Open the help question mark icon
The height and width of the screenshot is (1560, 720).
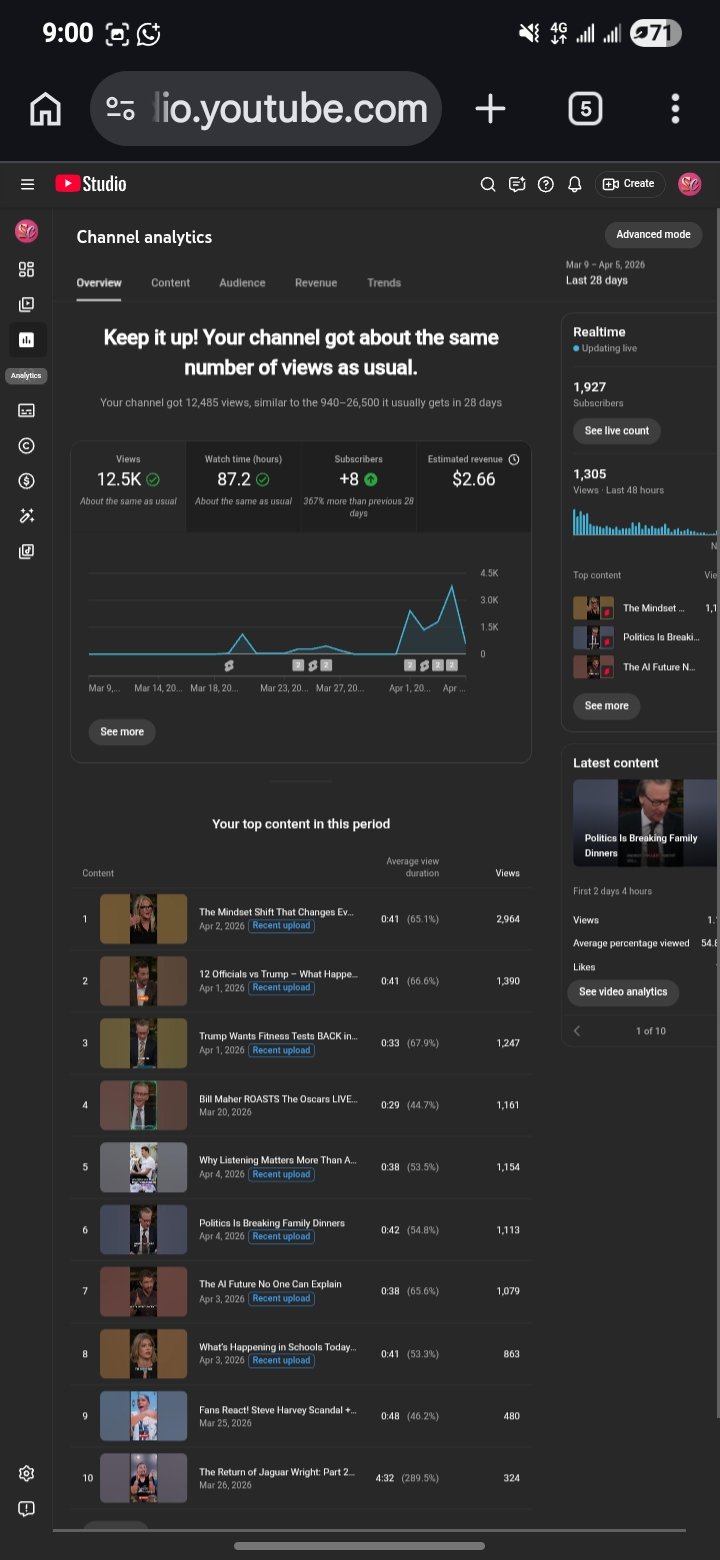click(x=546, y=184)
